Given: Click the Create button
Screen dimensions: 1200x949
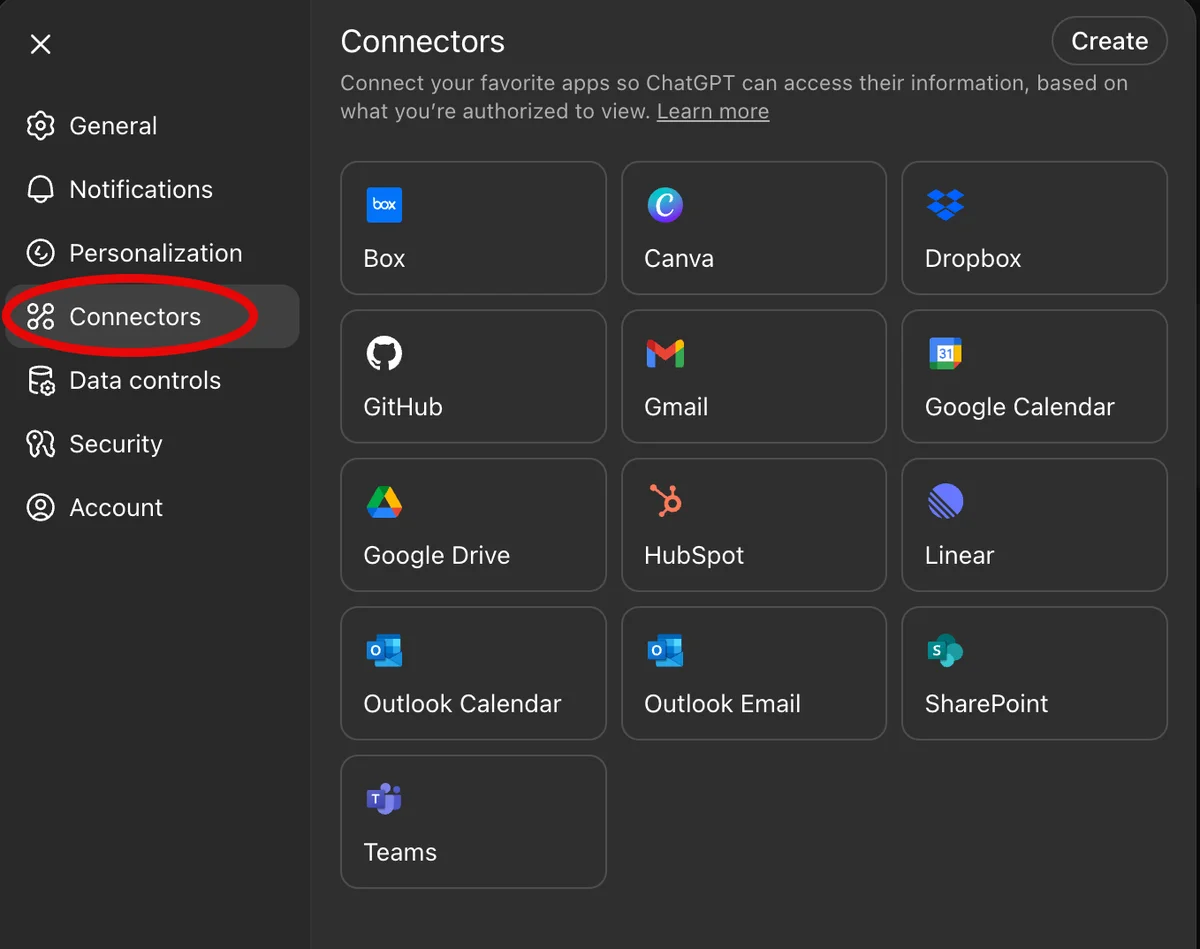Looking at the screenshot, I should tap(1110, 42).
